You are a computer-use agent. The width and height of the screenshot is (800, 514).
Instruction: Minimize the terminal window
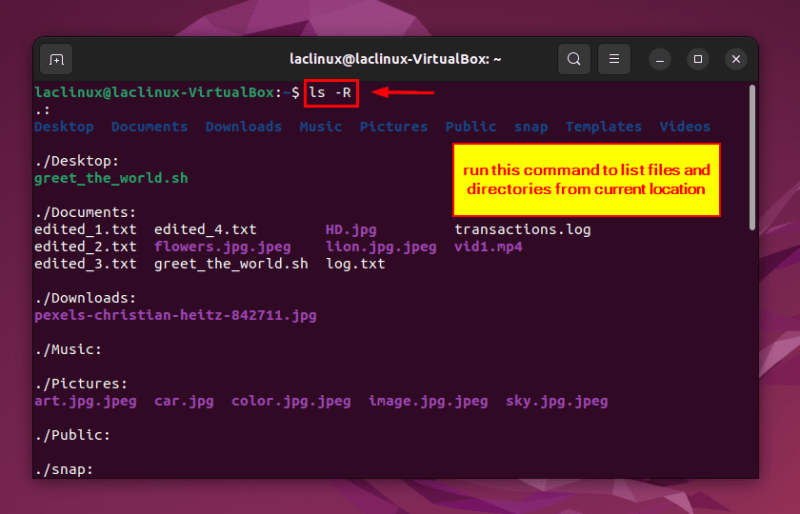[660, 59]
